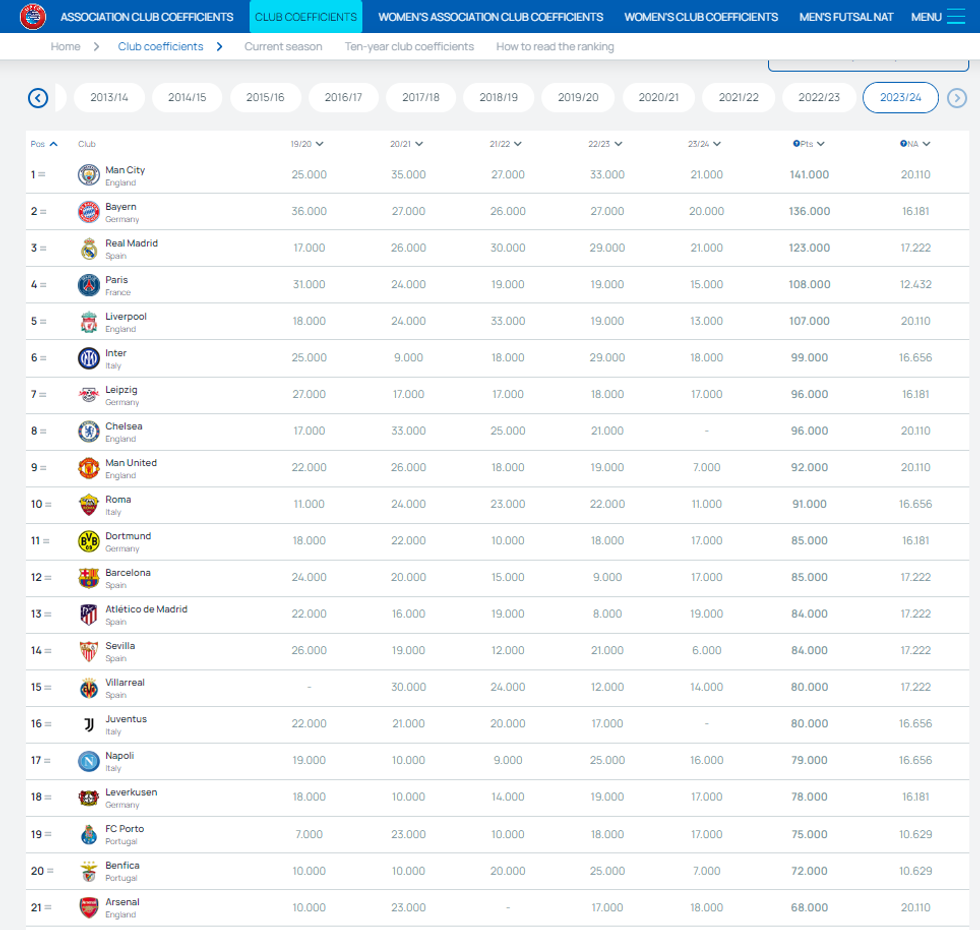Select the 2019/20 season pill
This screenshot has height=930, width=980.
coord(578,98)
